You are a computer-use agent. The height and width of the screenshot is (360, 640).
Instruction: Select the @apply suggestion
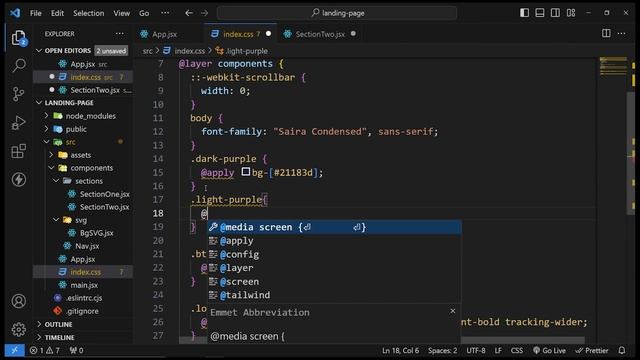tap(334, 241)
